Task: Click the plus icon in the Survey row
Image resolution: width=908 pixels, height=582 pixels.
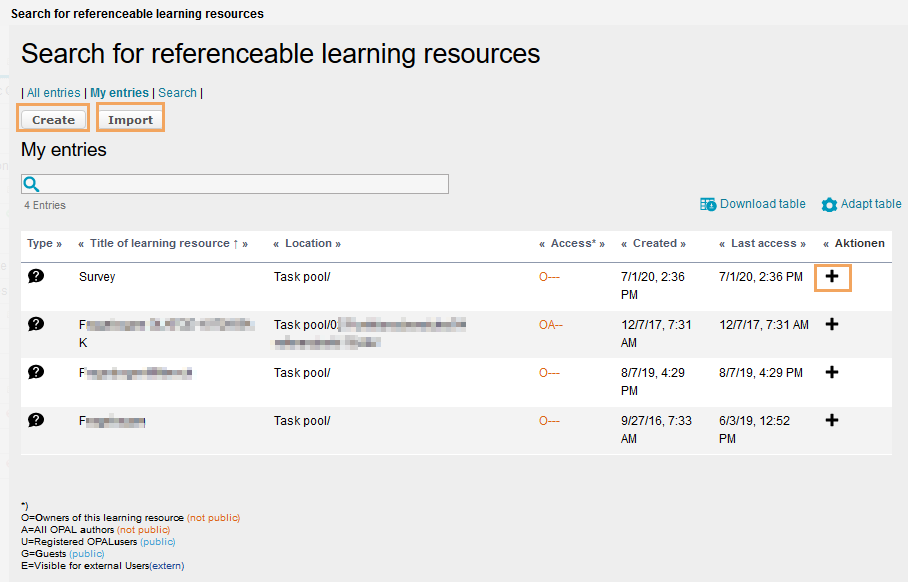Action: click(832, 276)
